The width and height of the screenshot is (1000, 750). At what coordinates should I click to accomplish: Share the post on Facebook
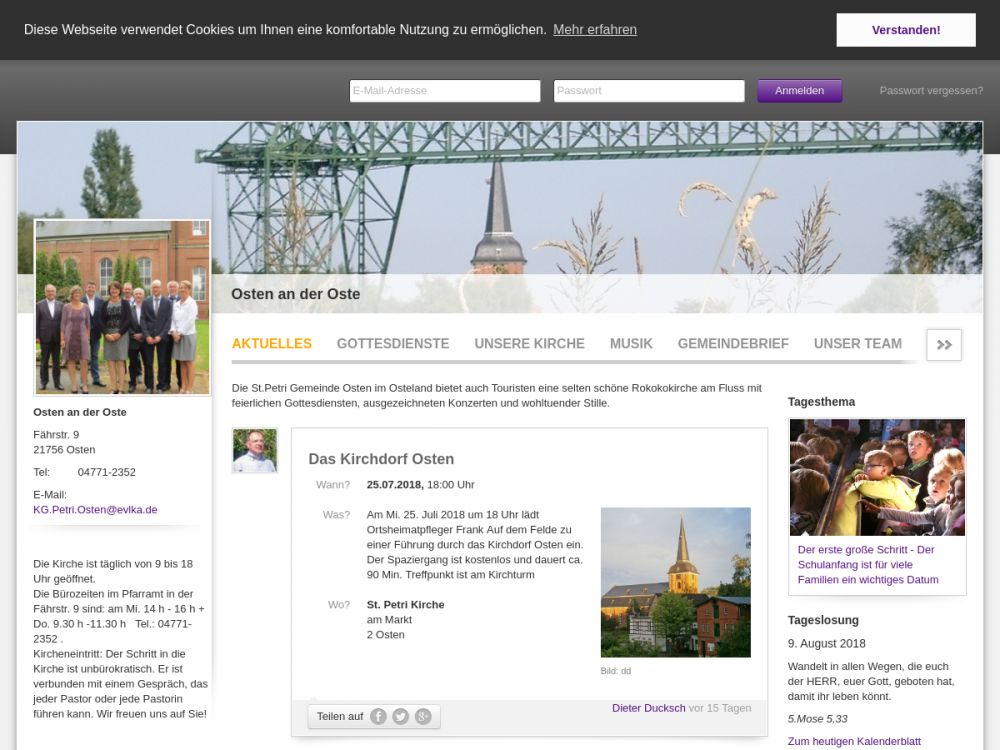[378, 716]
